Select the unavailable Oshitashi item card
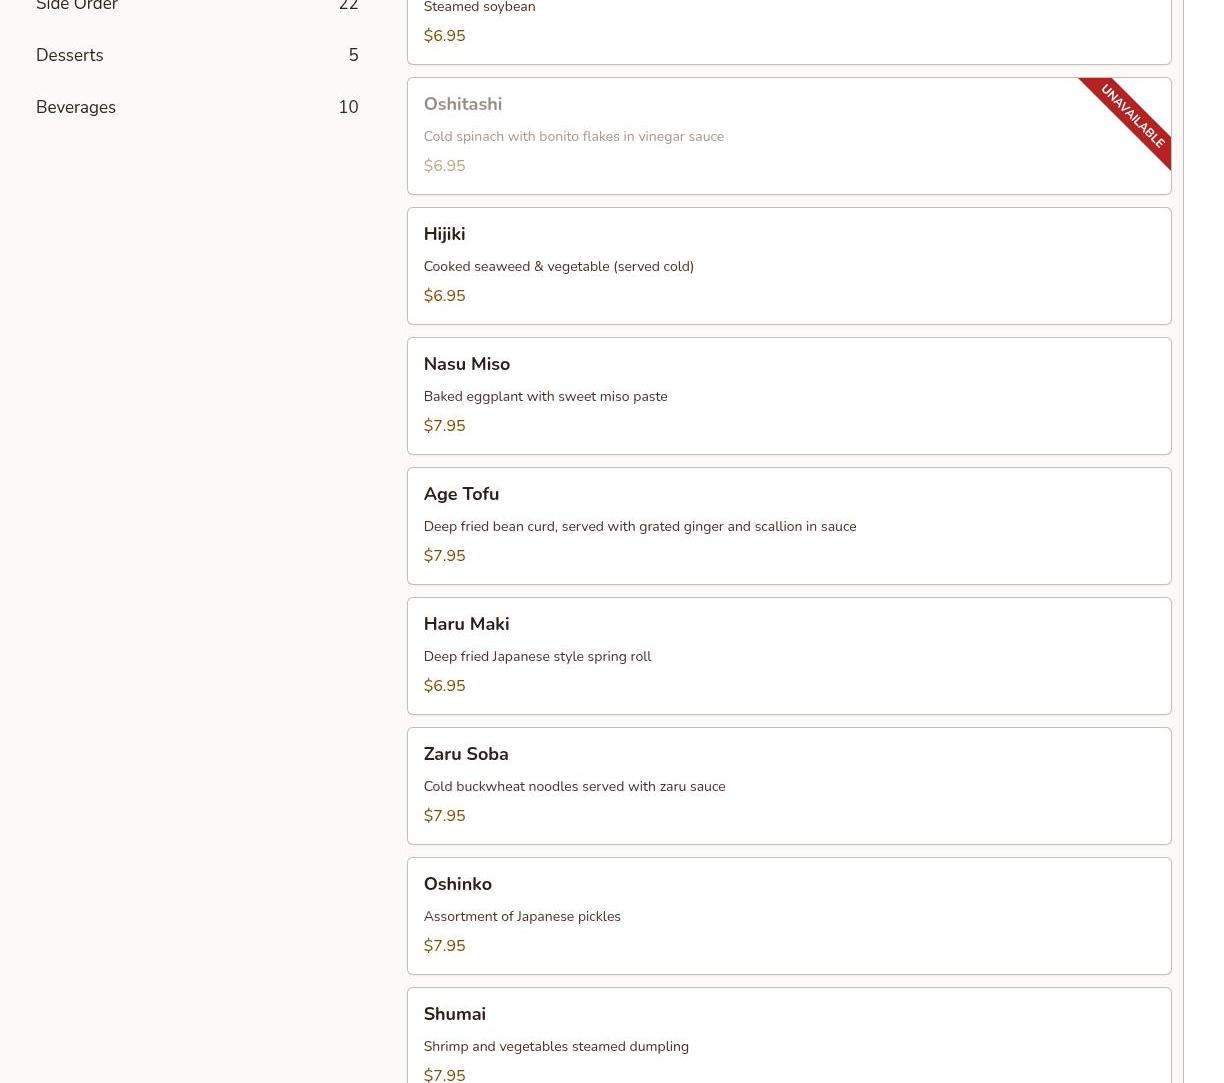 point(789,136)
